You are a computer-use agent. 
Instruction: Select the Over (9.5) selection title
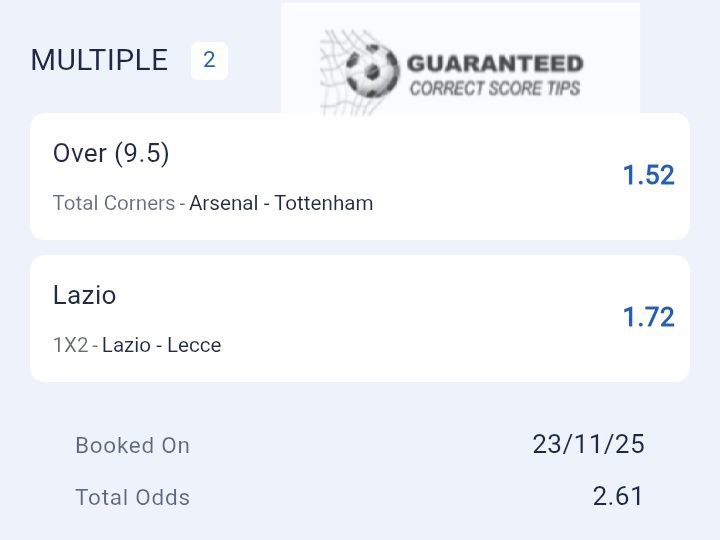point(111,153)
